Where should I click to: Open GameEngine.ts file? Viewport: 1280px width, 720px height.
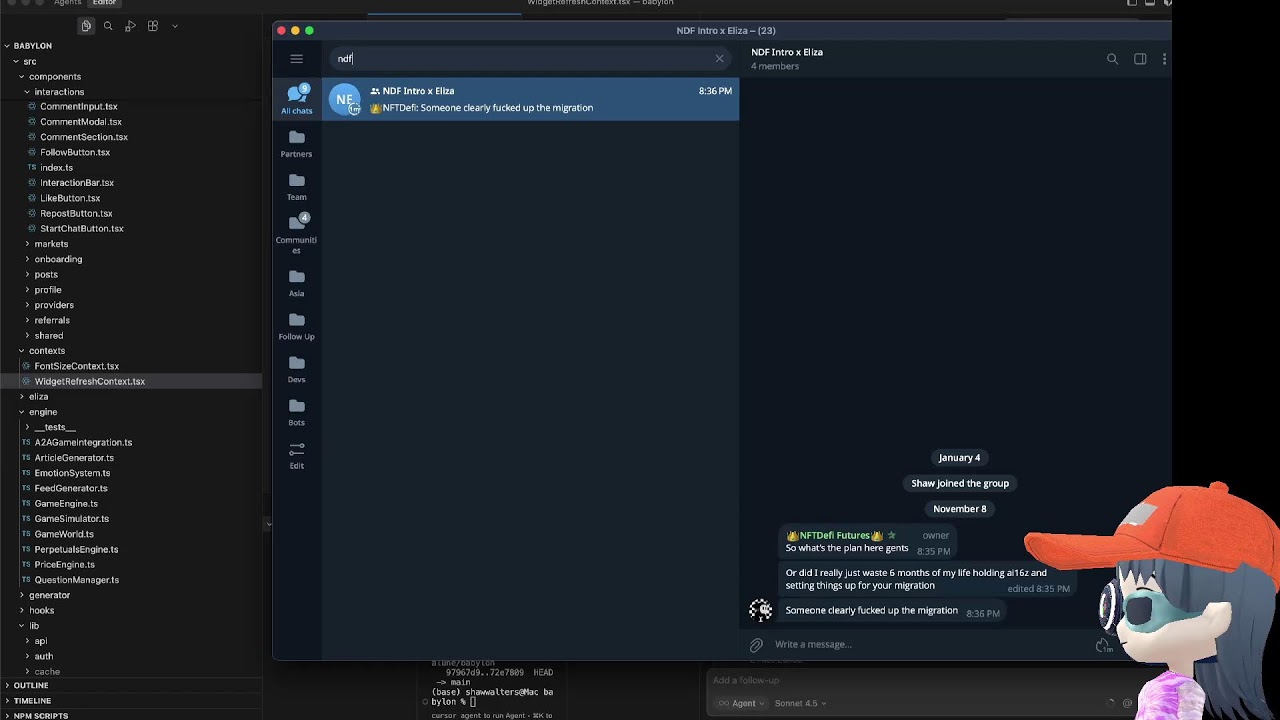(66, 504)
